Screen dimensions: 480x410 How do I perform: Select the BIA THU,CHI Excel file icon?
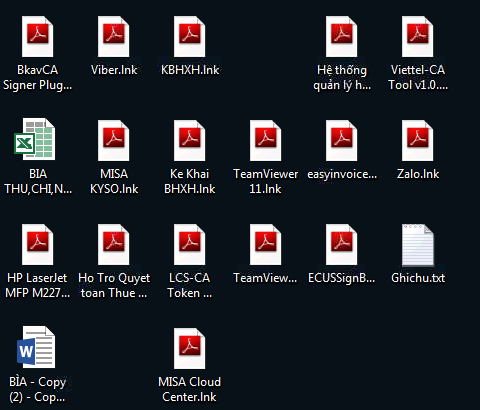[35, 139]
